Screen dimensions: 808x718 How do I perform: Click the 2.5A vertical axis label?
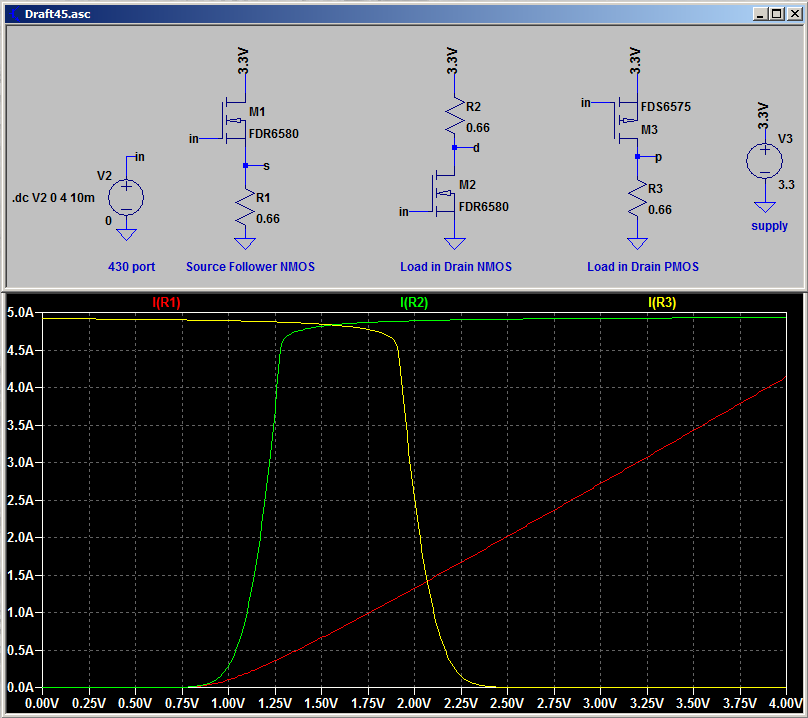pos(20,500)
